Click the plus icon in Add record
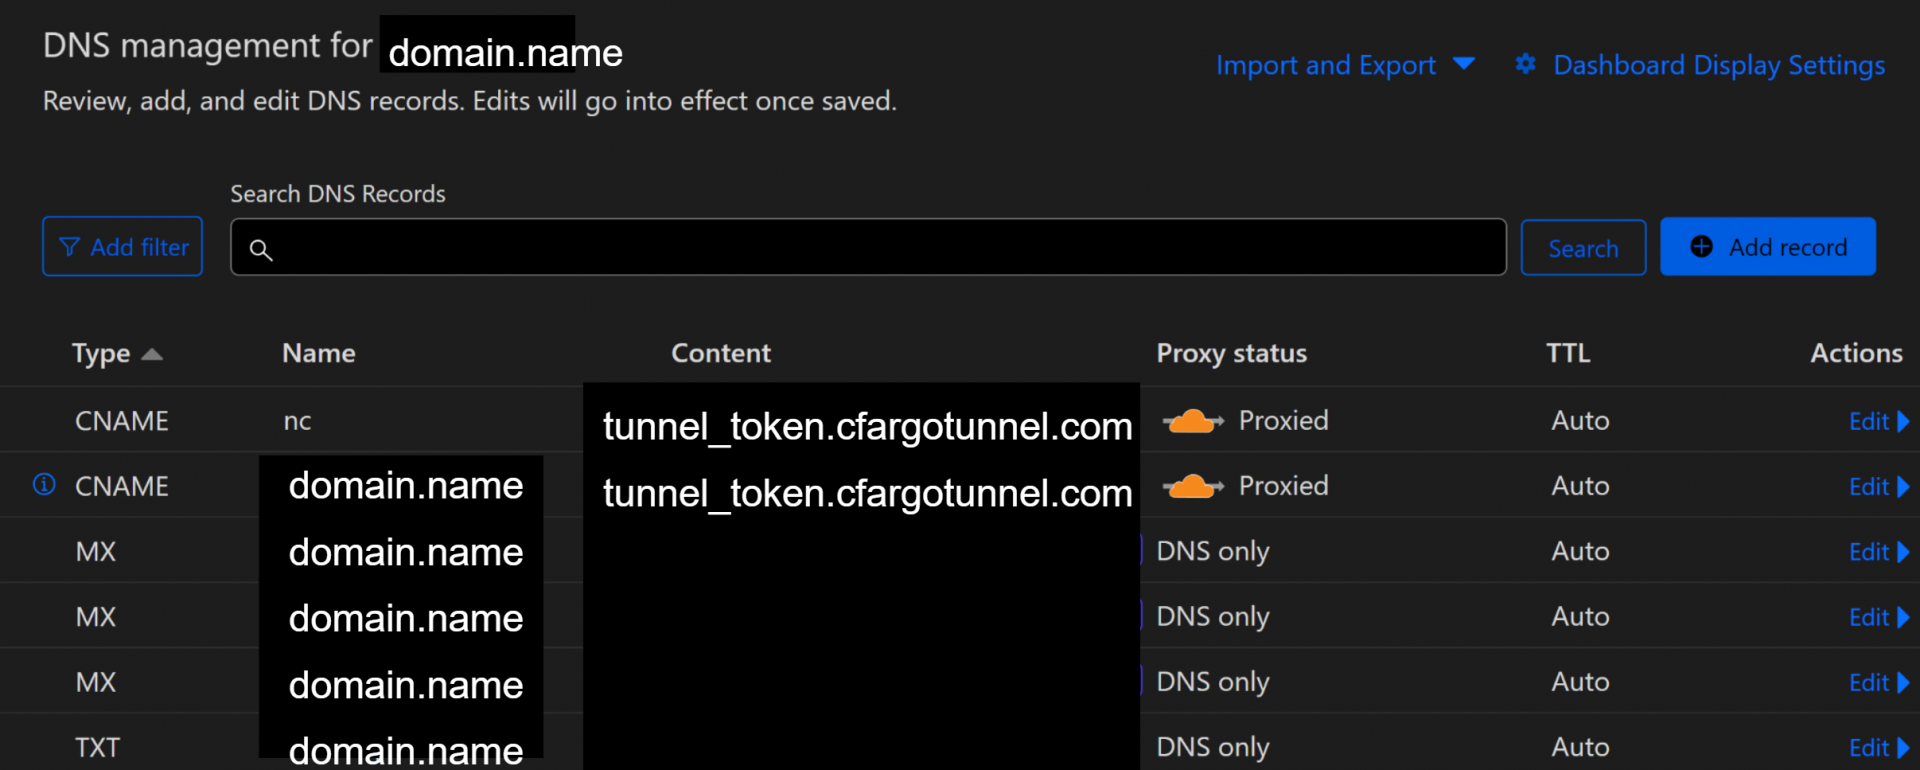Viewport: 1920px width, 770px height. pyautogui.click(x=1701, y=246)
